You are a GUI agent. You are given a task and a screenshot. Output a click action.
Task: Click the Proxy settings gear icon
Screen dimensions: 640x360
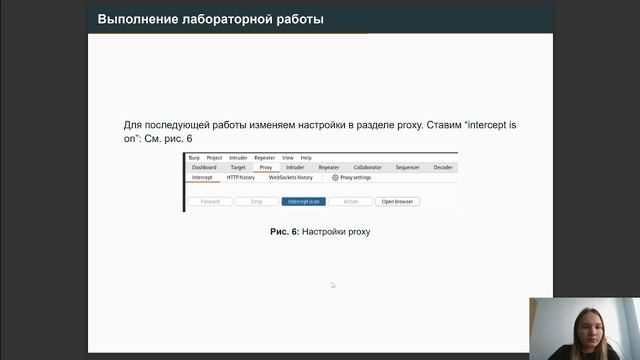click(335, 178)
